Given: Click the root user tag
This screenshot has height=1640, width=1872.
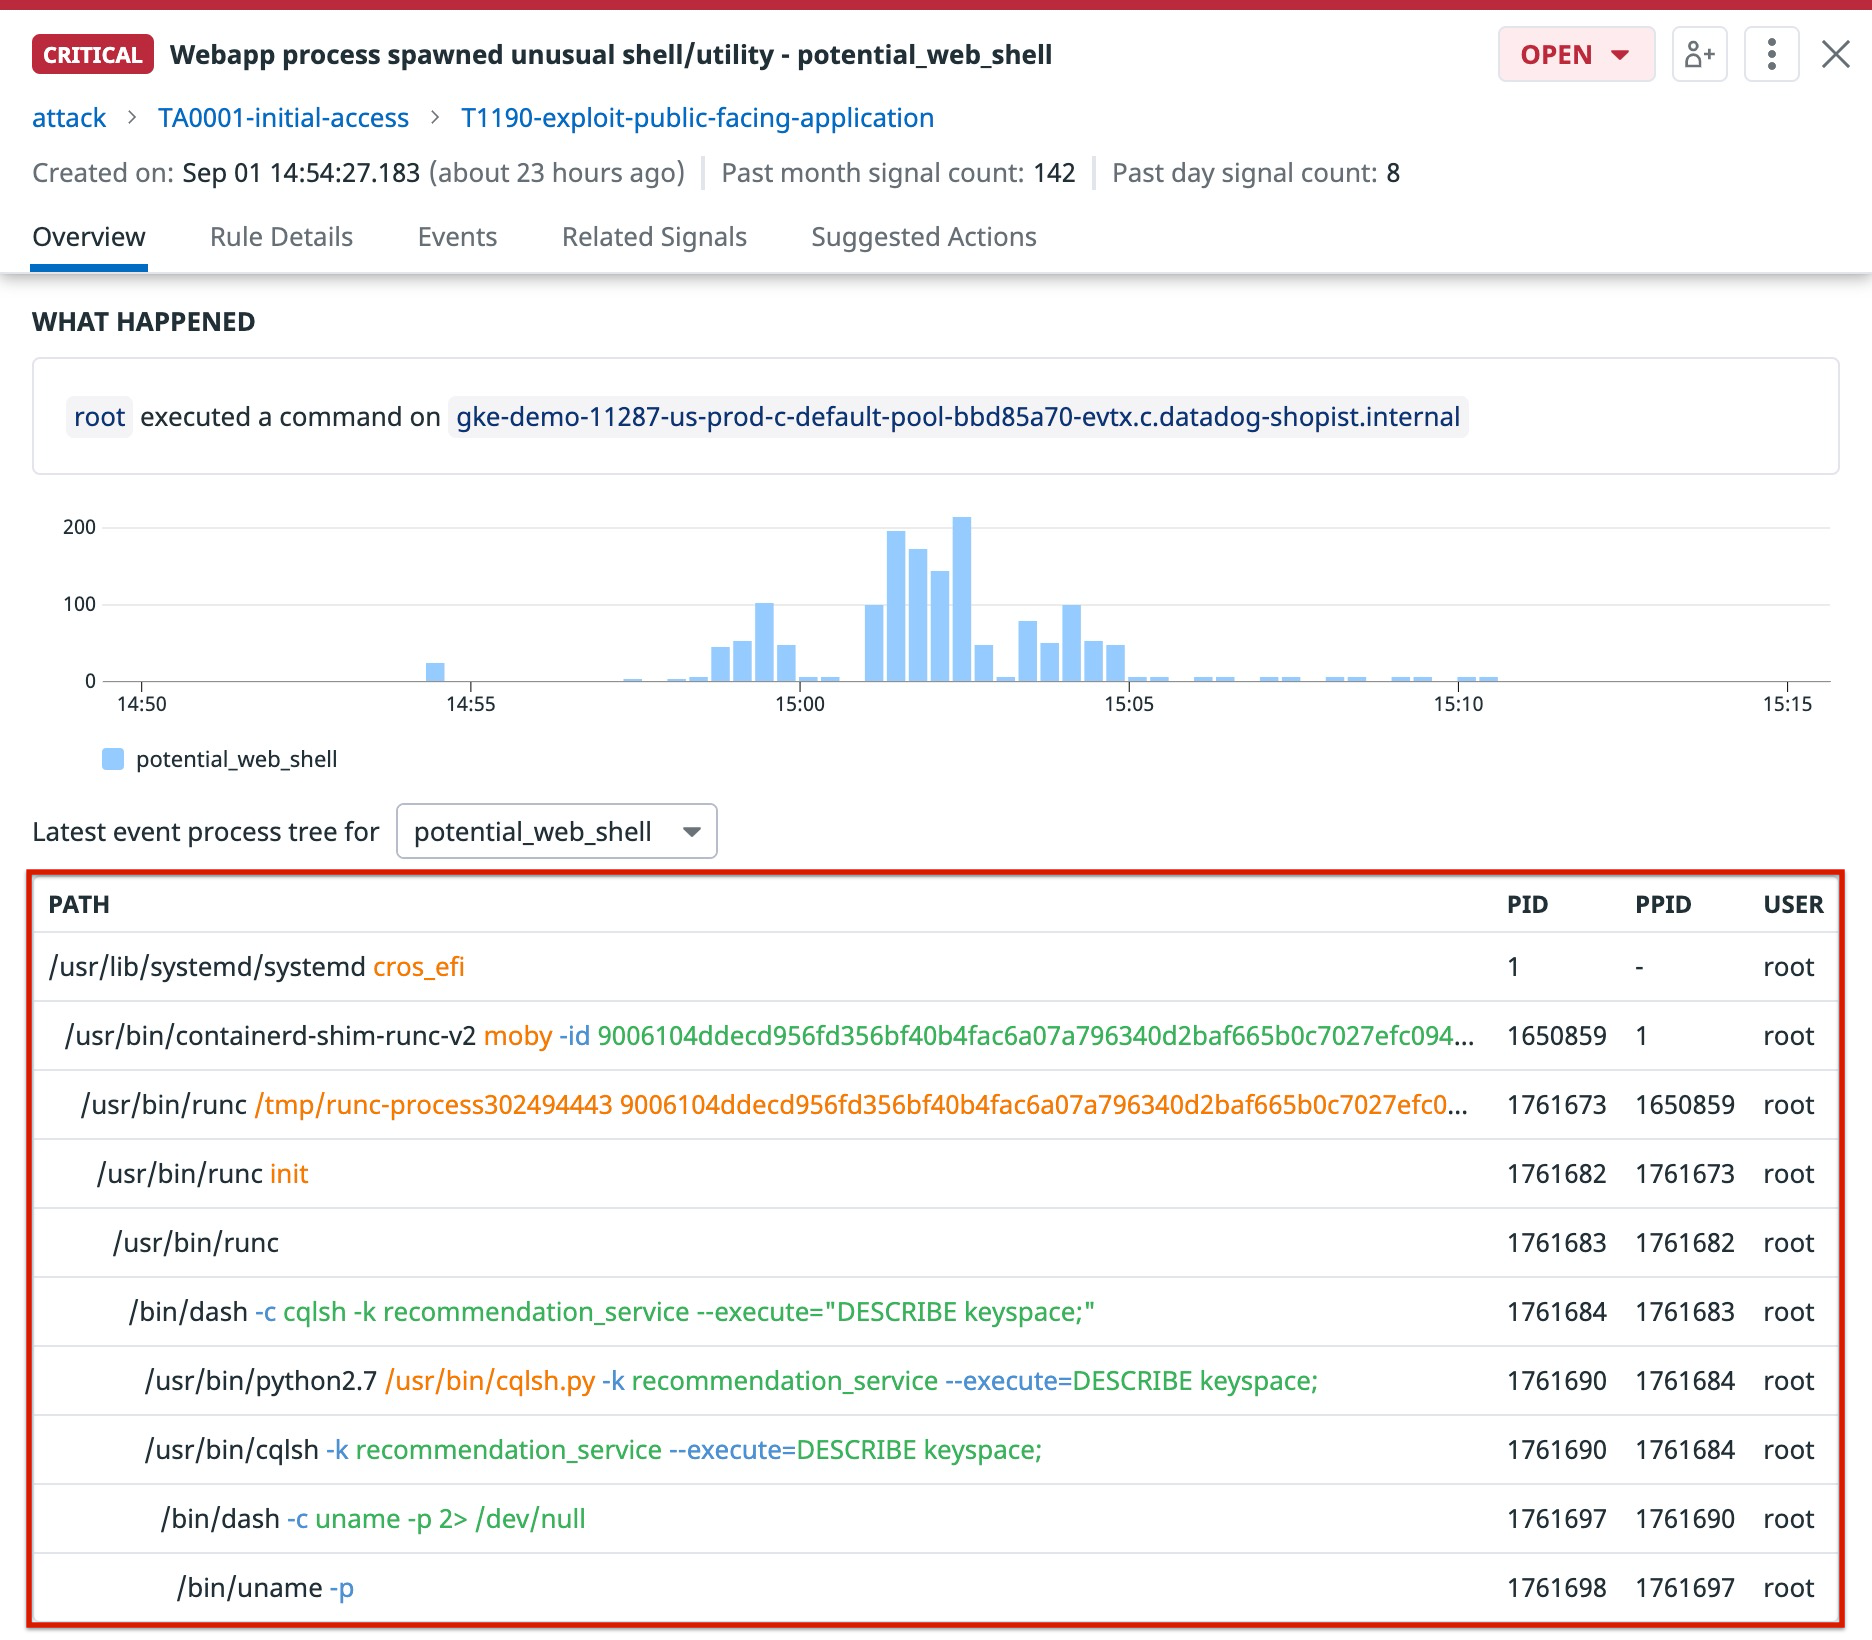Looking at the screenshot, I should tap(99, 417).
